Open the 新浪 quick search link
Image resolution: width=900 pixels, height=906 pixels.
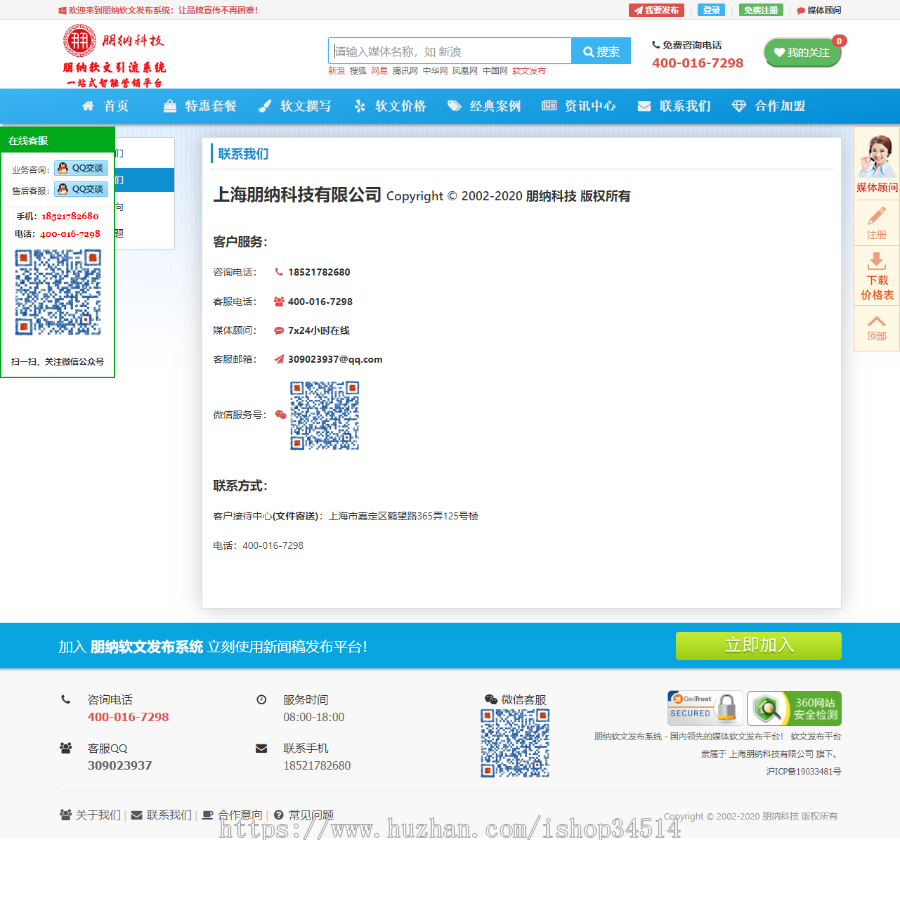pos(336,72)
